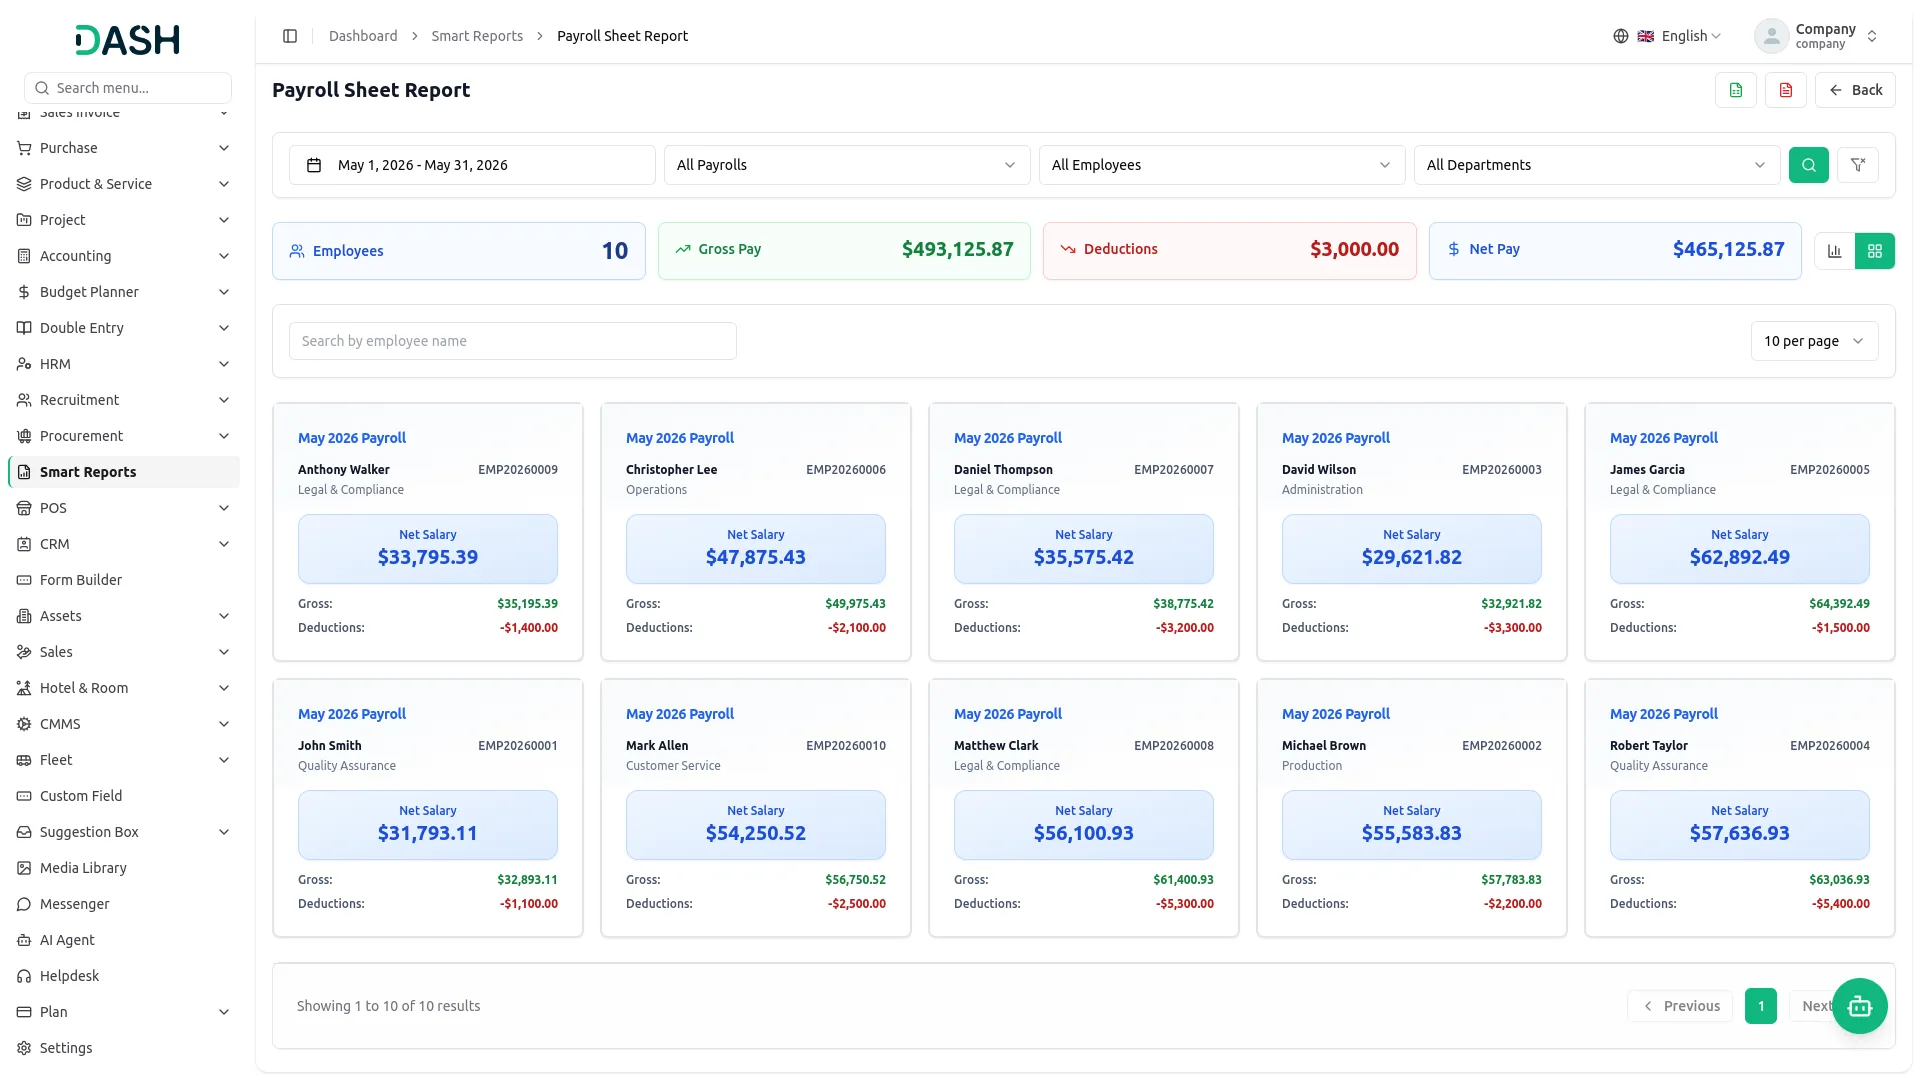Expand the CRM menu chevron
Screen dimensions: 1920x1080
pyautogui.click(x=224, y=544)
